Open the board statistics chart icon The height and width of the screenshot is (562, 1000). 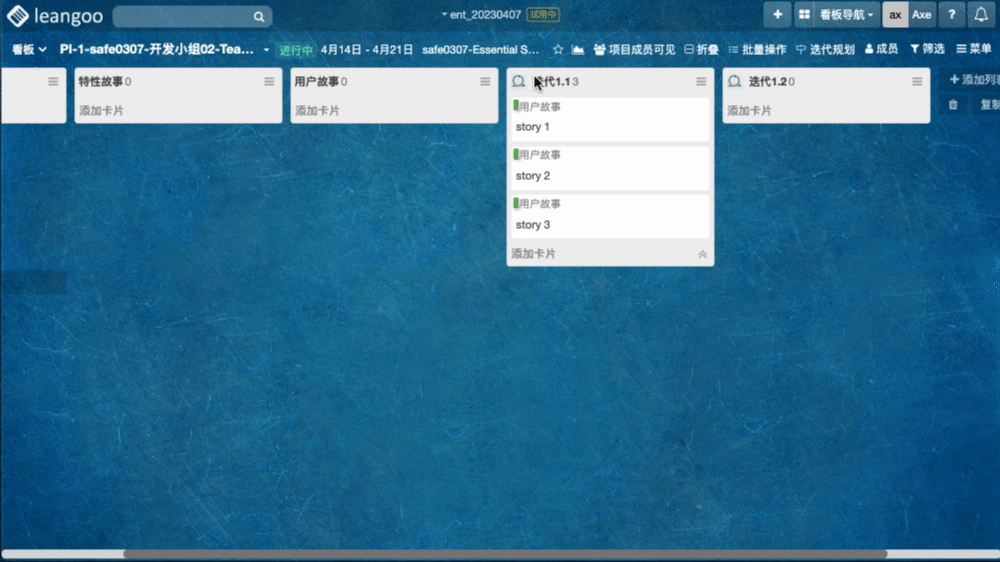tap(578, 49)
